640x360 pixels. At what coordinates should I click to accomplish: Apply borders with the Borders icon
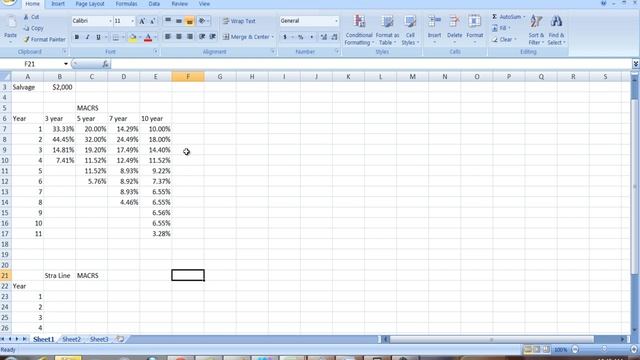coord(116,38)
